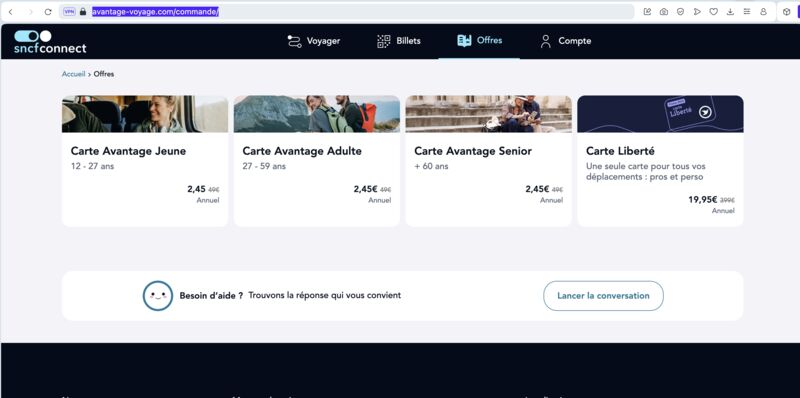Open browser downloads icon
Screen dimensions: 800x398
(730, 12)
